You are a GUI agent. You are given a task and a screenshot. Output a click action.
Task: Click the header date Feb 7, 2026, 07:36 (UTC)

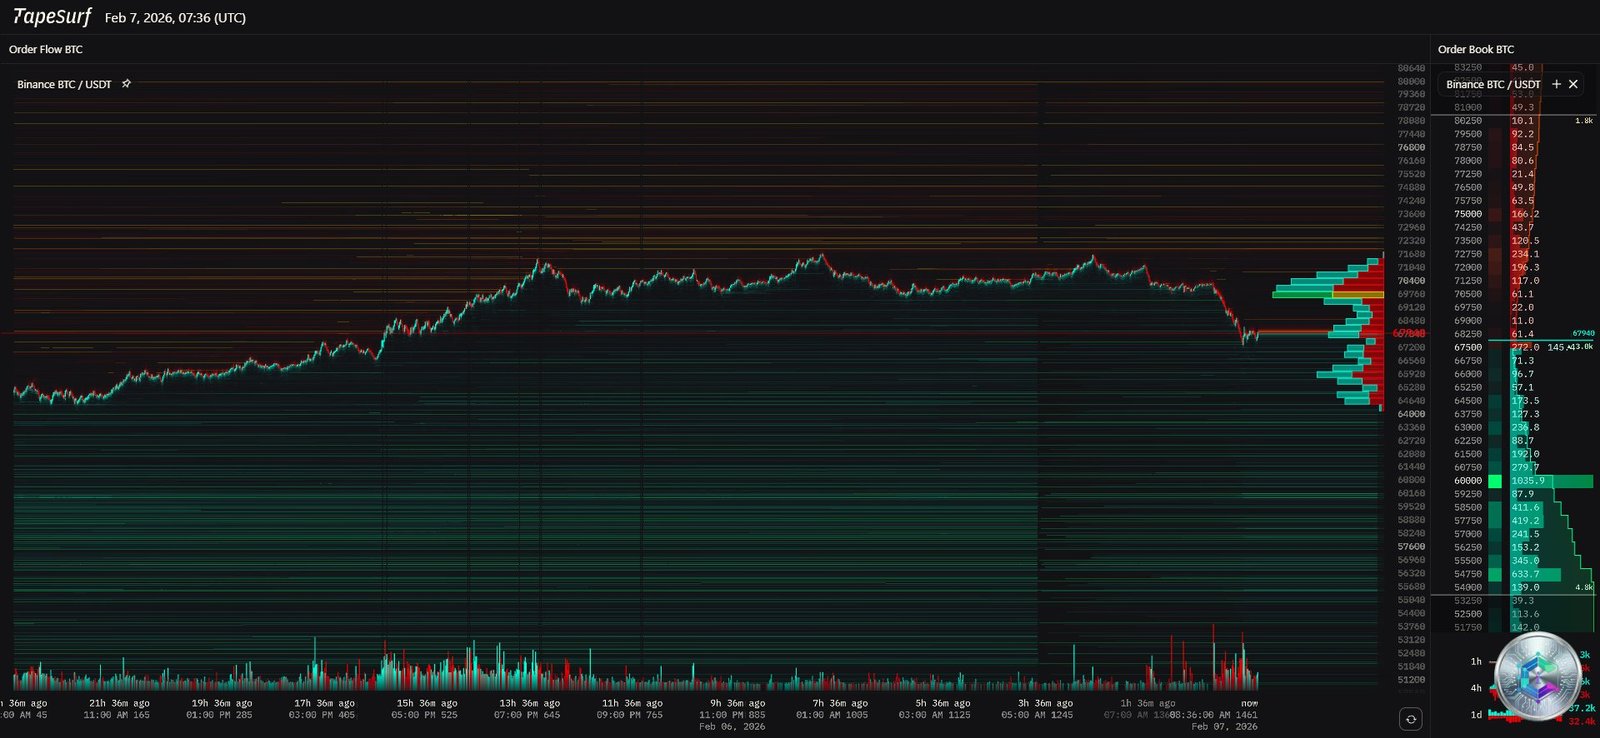pos(175,18)
